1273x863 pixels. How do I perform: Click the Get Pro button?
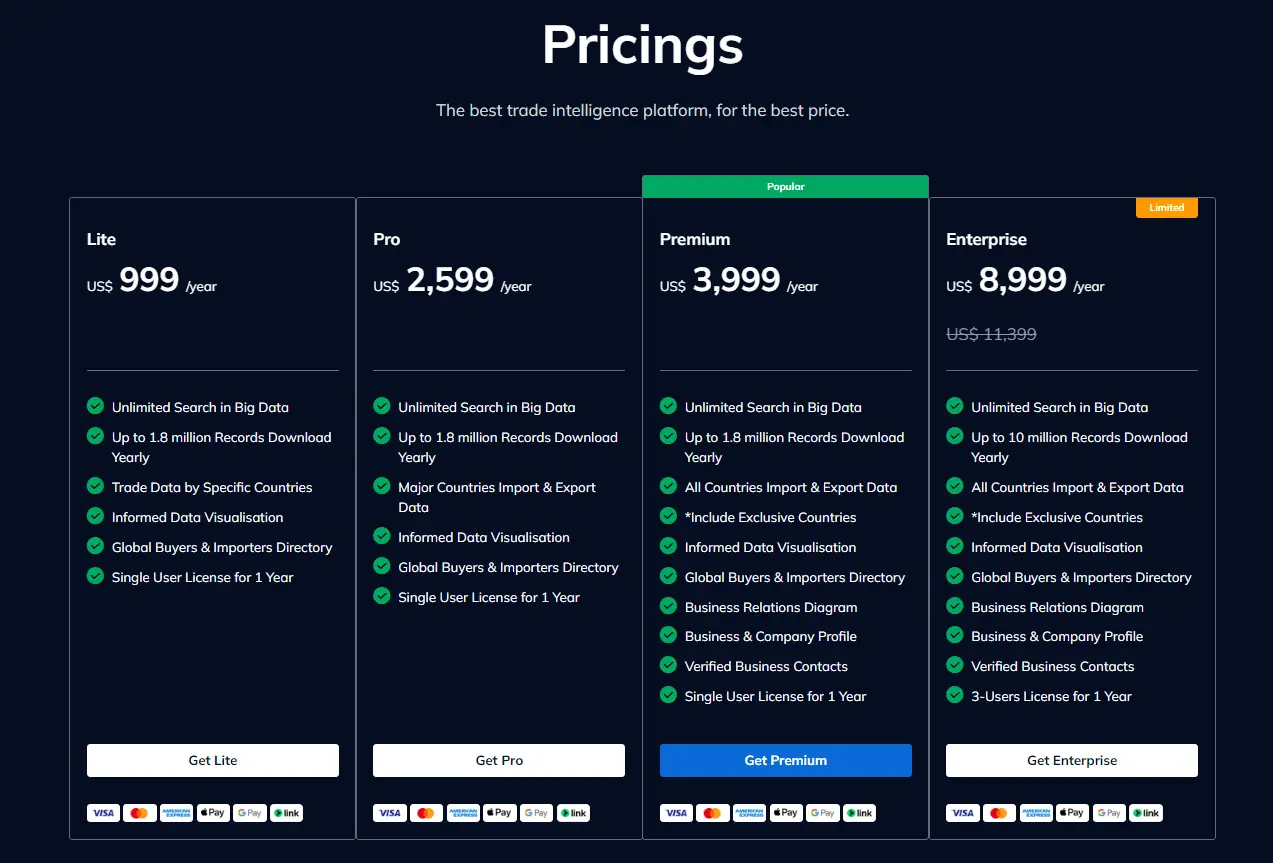point(499,760)
